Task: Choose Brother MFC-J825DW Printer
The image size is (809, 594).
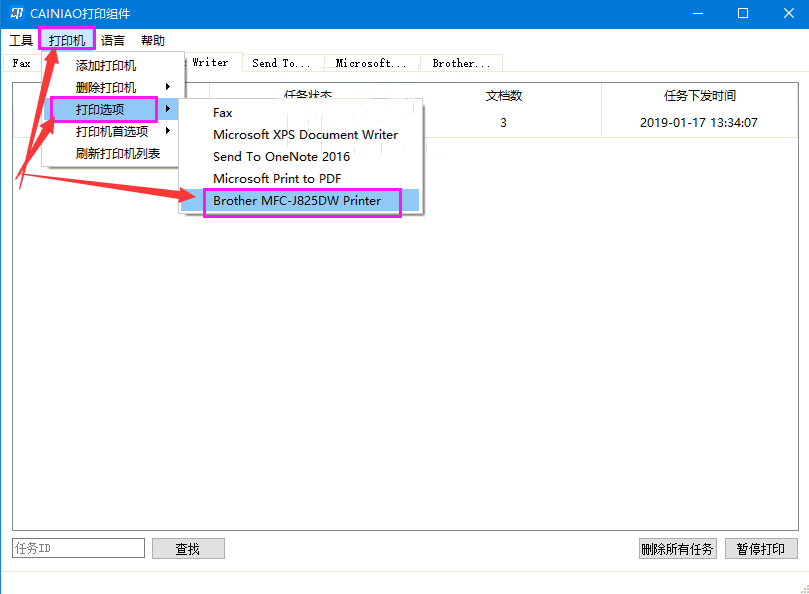Action: tap(297, 201)
